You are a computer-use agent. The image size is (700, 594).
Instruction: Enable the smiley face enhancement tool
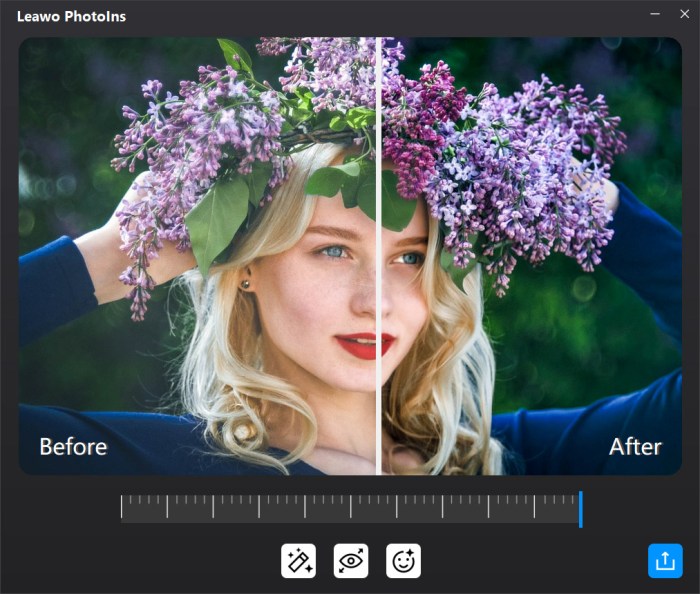[403, 561]
